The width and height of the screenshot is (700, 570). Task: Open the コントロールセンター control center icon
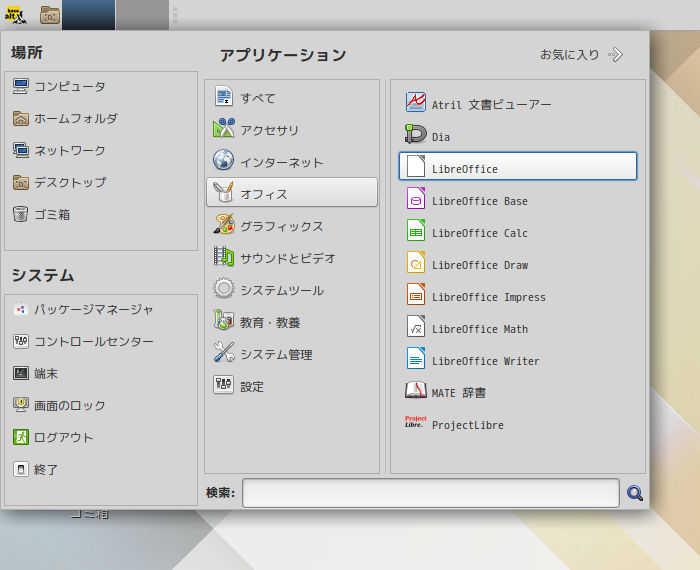pos(21,341)
